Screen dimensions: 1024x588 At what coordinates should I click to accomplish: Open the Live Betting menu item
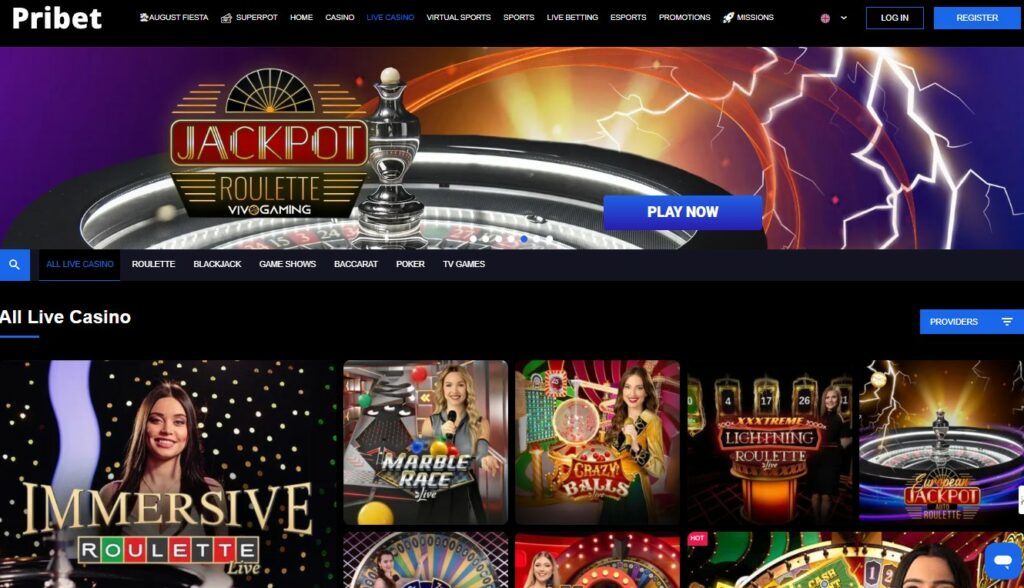point(572,18)
